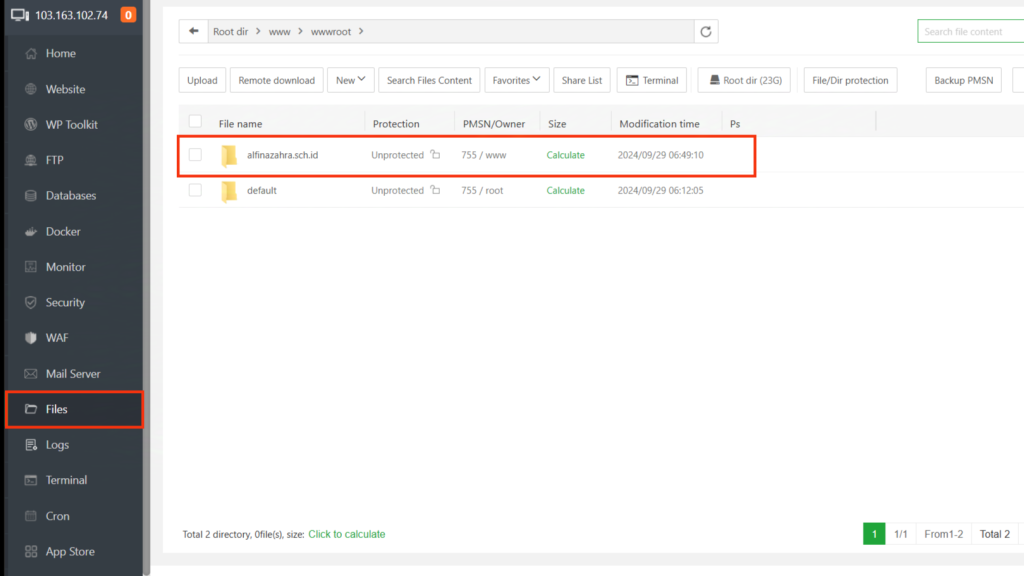Click lock icon for alfinazahra.sch.id protection

pyautogui.click(x=435, y=155)
